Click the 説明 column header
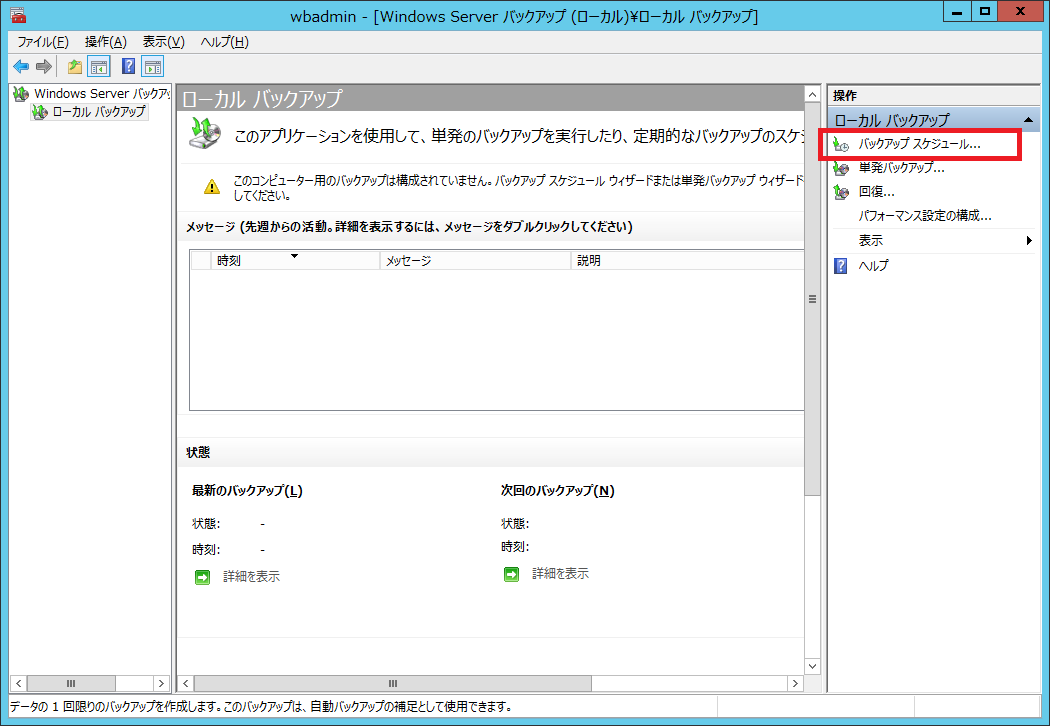This screenshot has height=726, width=1050. point(687,261)
